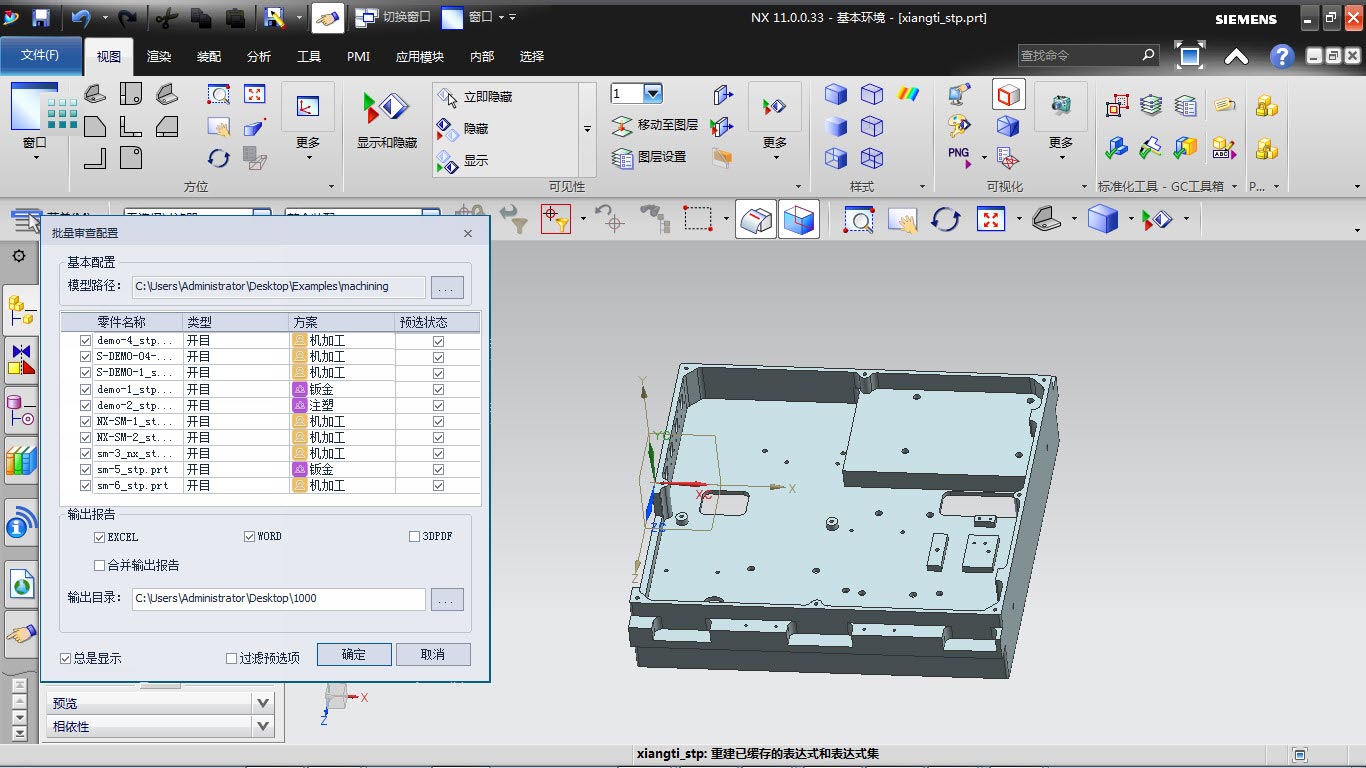
Task: Click the Cancel button in dialog
Action: 432,654
